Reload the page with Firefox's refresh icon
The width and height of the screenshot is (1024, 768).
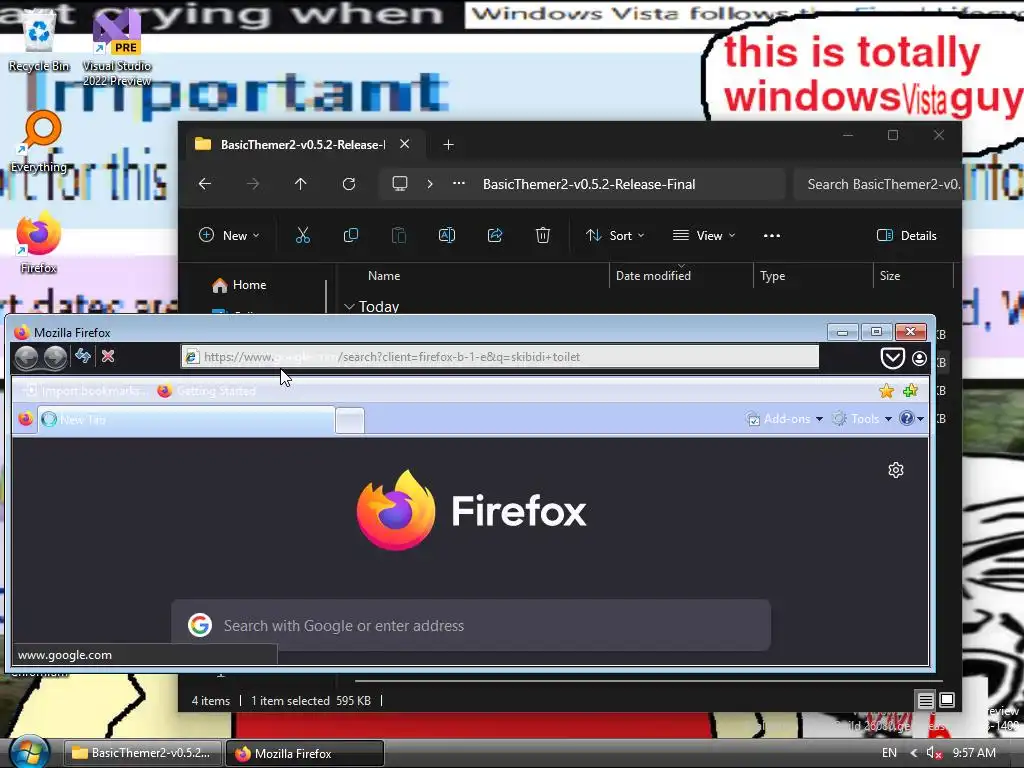pos(83,356)
